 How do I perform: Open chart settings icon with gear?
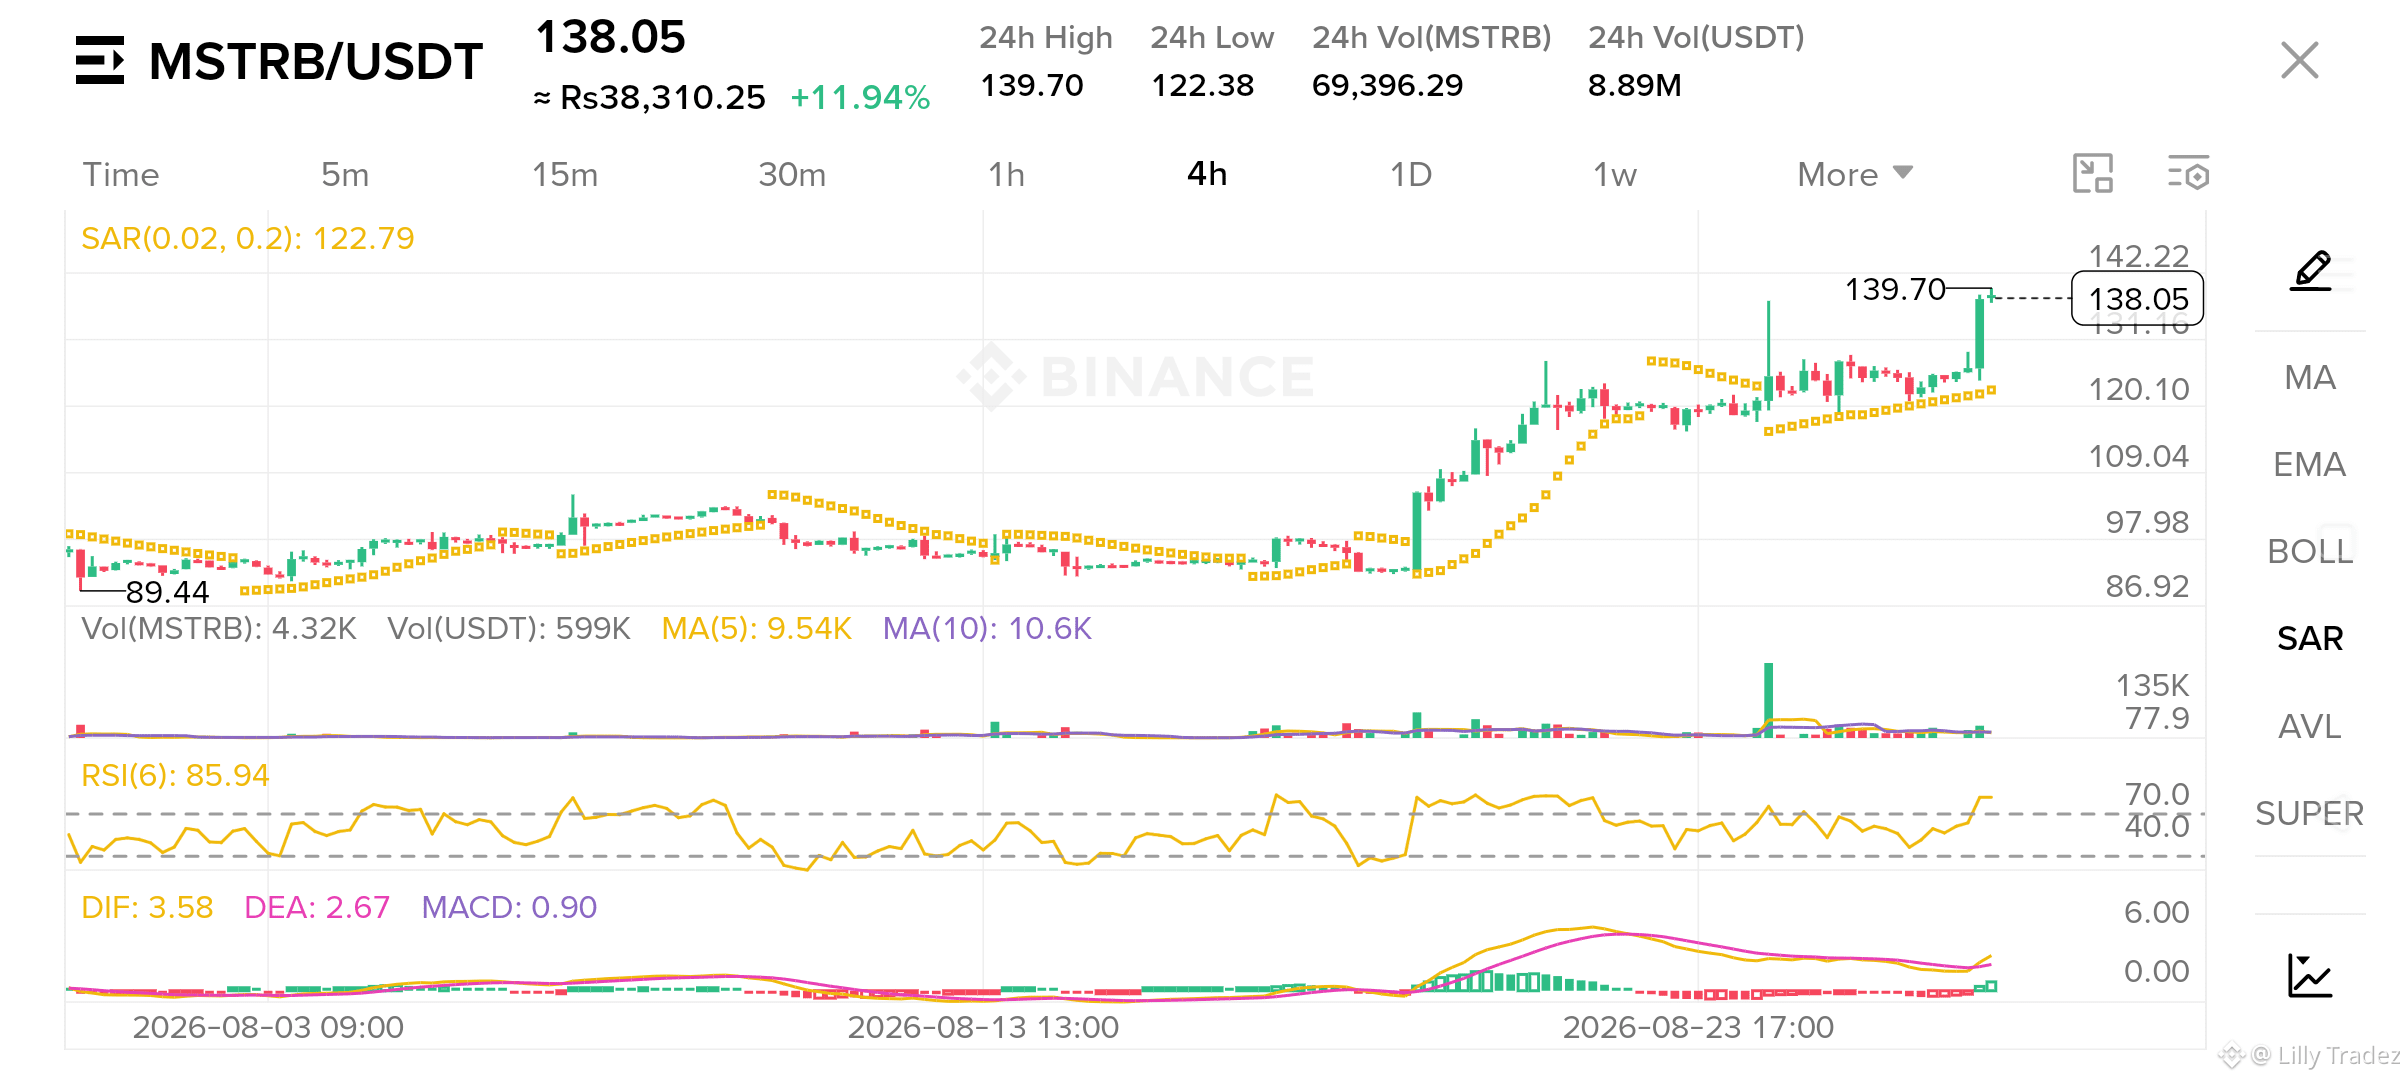tap(2188, 173)
